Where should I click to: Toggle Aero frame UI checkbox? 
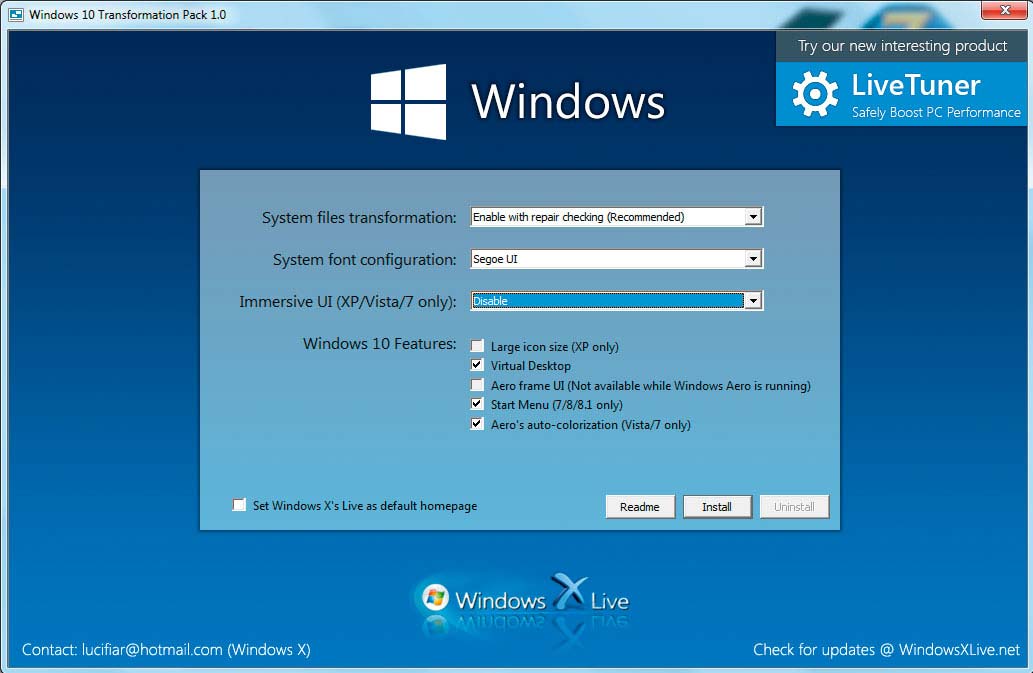pos(477,385)
